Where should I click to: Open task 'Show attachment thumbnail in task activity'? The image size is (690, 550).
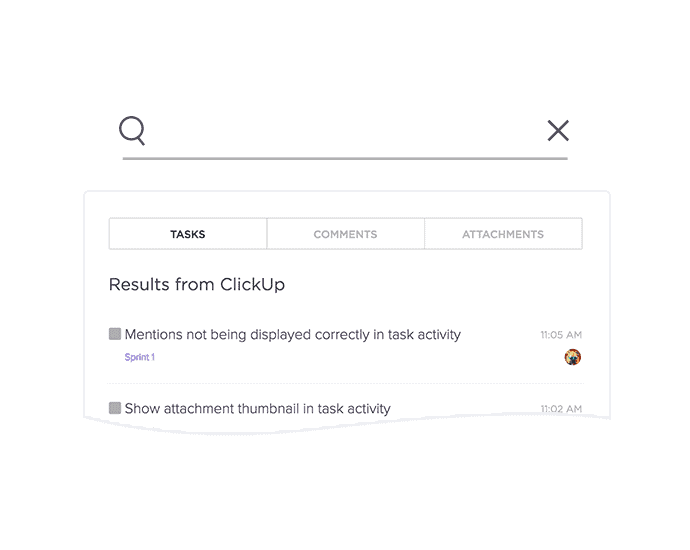pos(258,408)
